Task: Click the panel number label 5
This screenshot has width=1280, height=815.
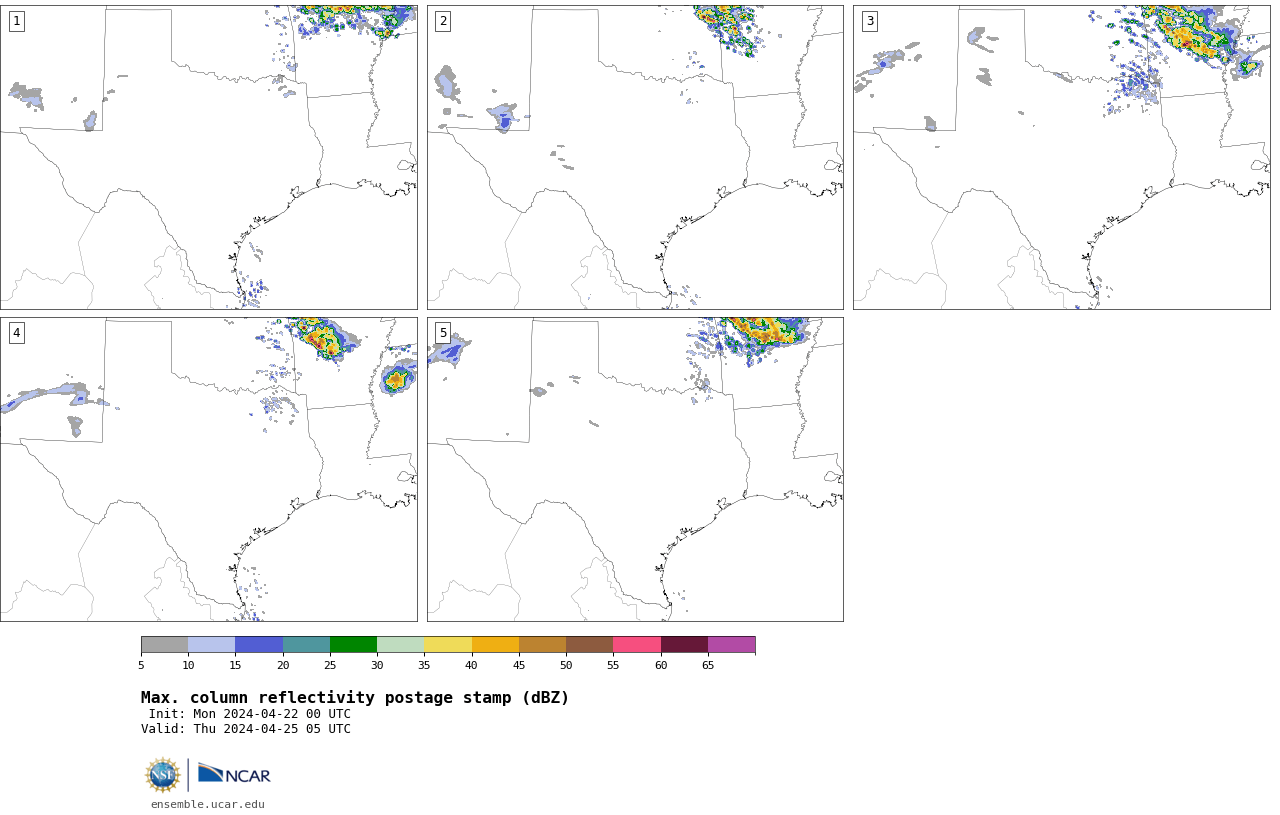Action: [x=443, y=333]
